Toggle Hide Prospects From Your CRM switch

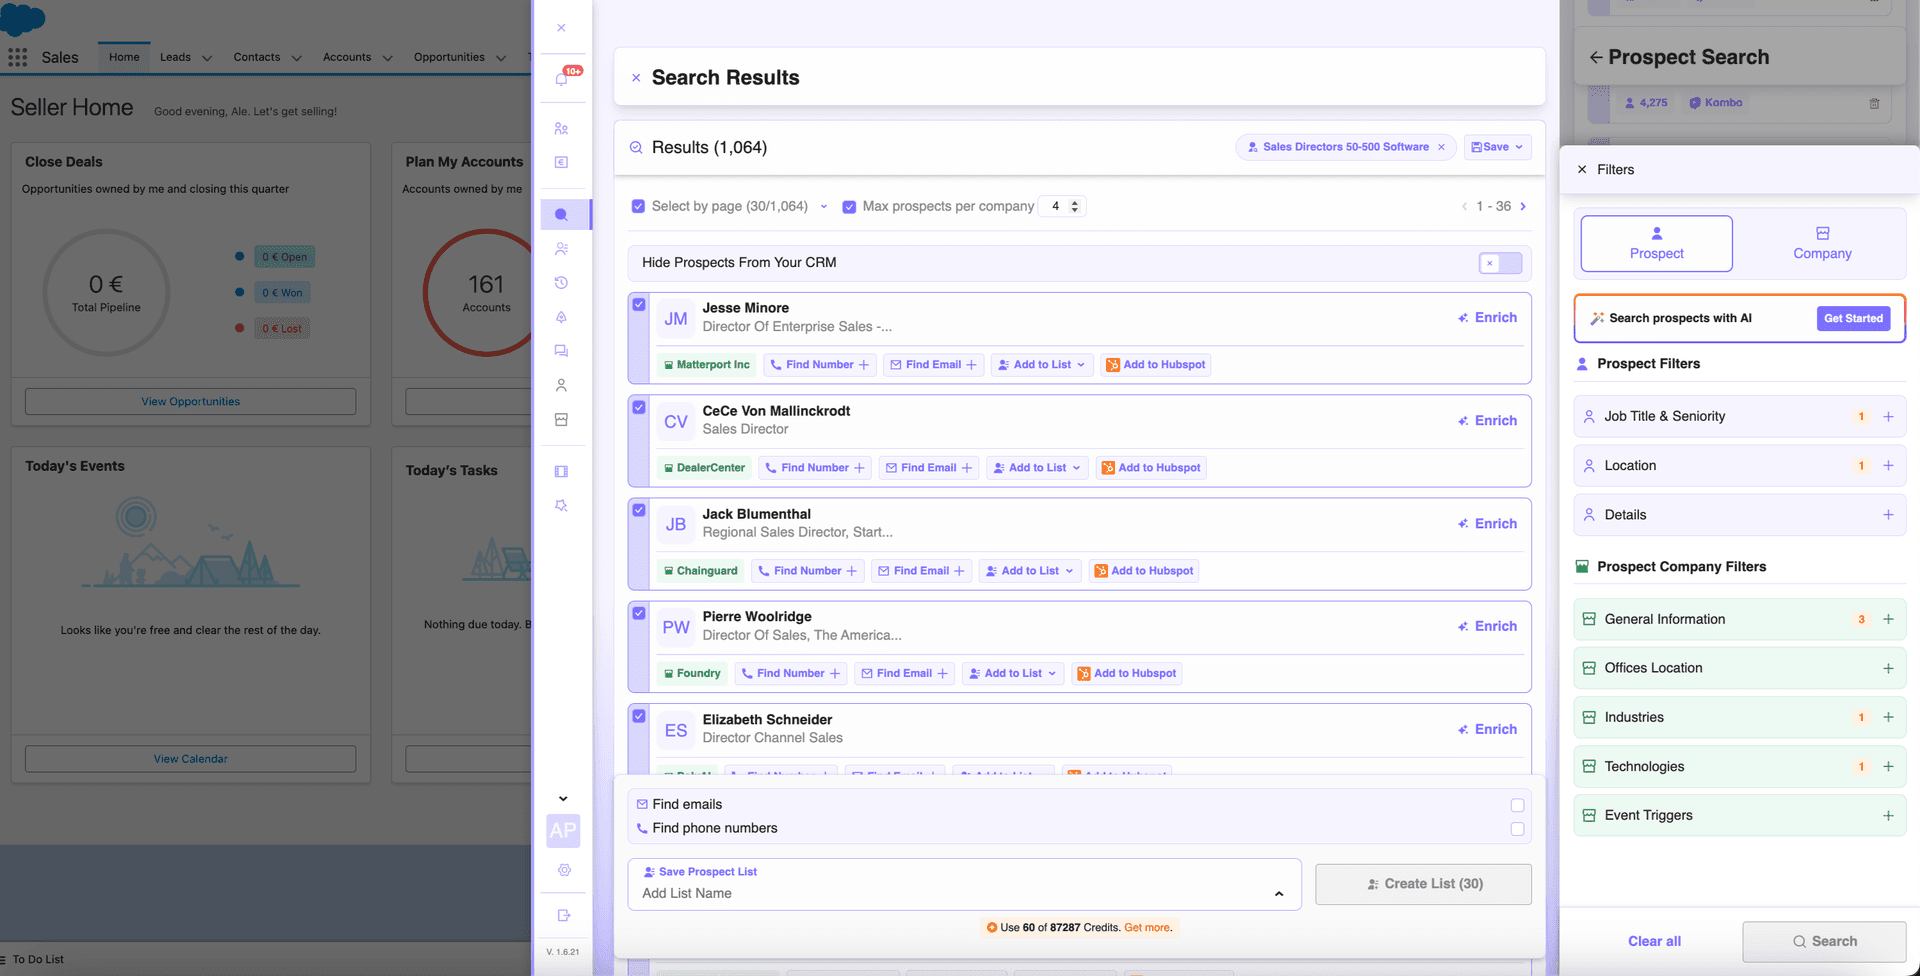point(1500,263)
